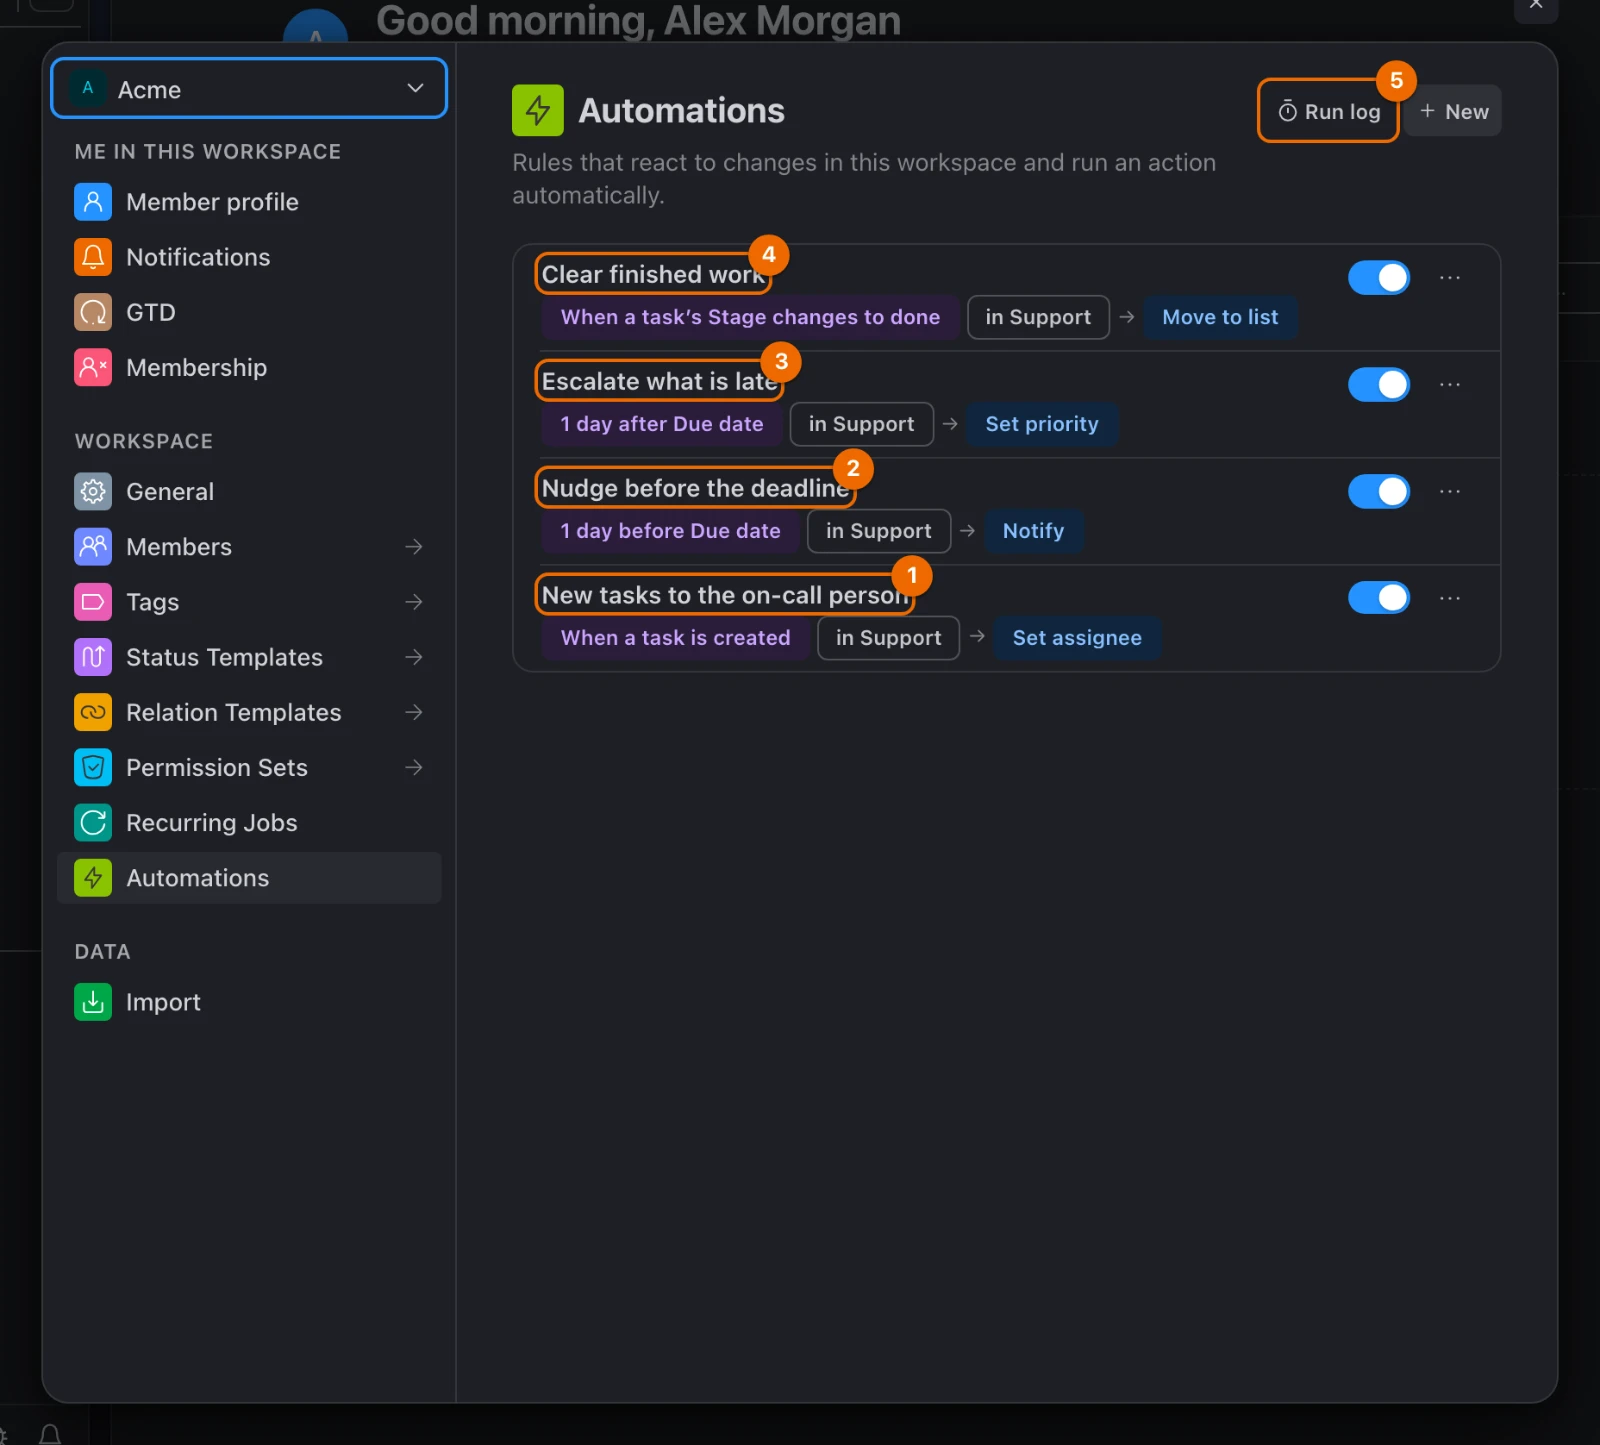Click the Set priority action chip
1600x1445 pixels.
[1041, 424]
